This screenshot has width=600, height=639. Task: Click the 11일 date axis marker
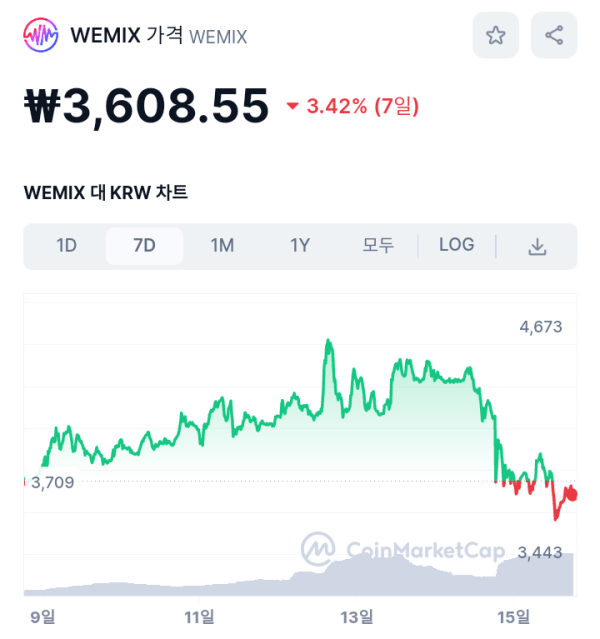pyautogui.click(x=199, y=617)
